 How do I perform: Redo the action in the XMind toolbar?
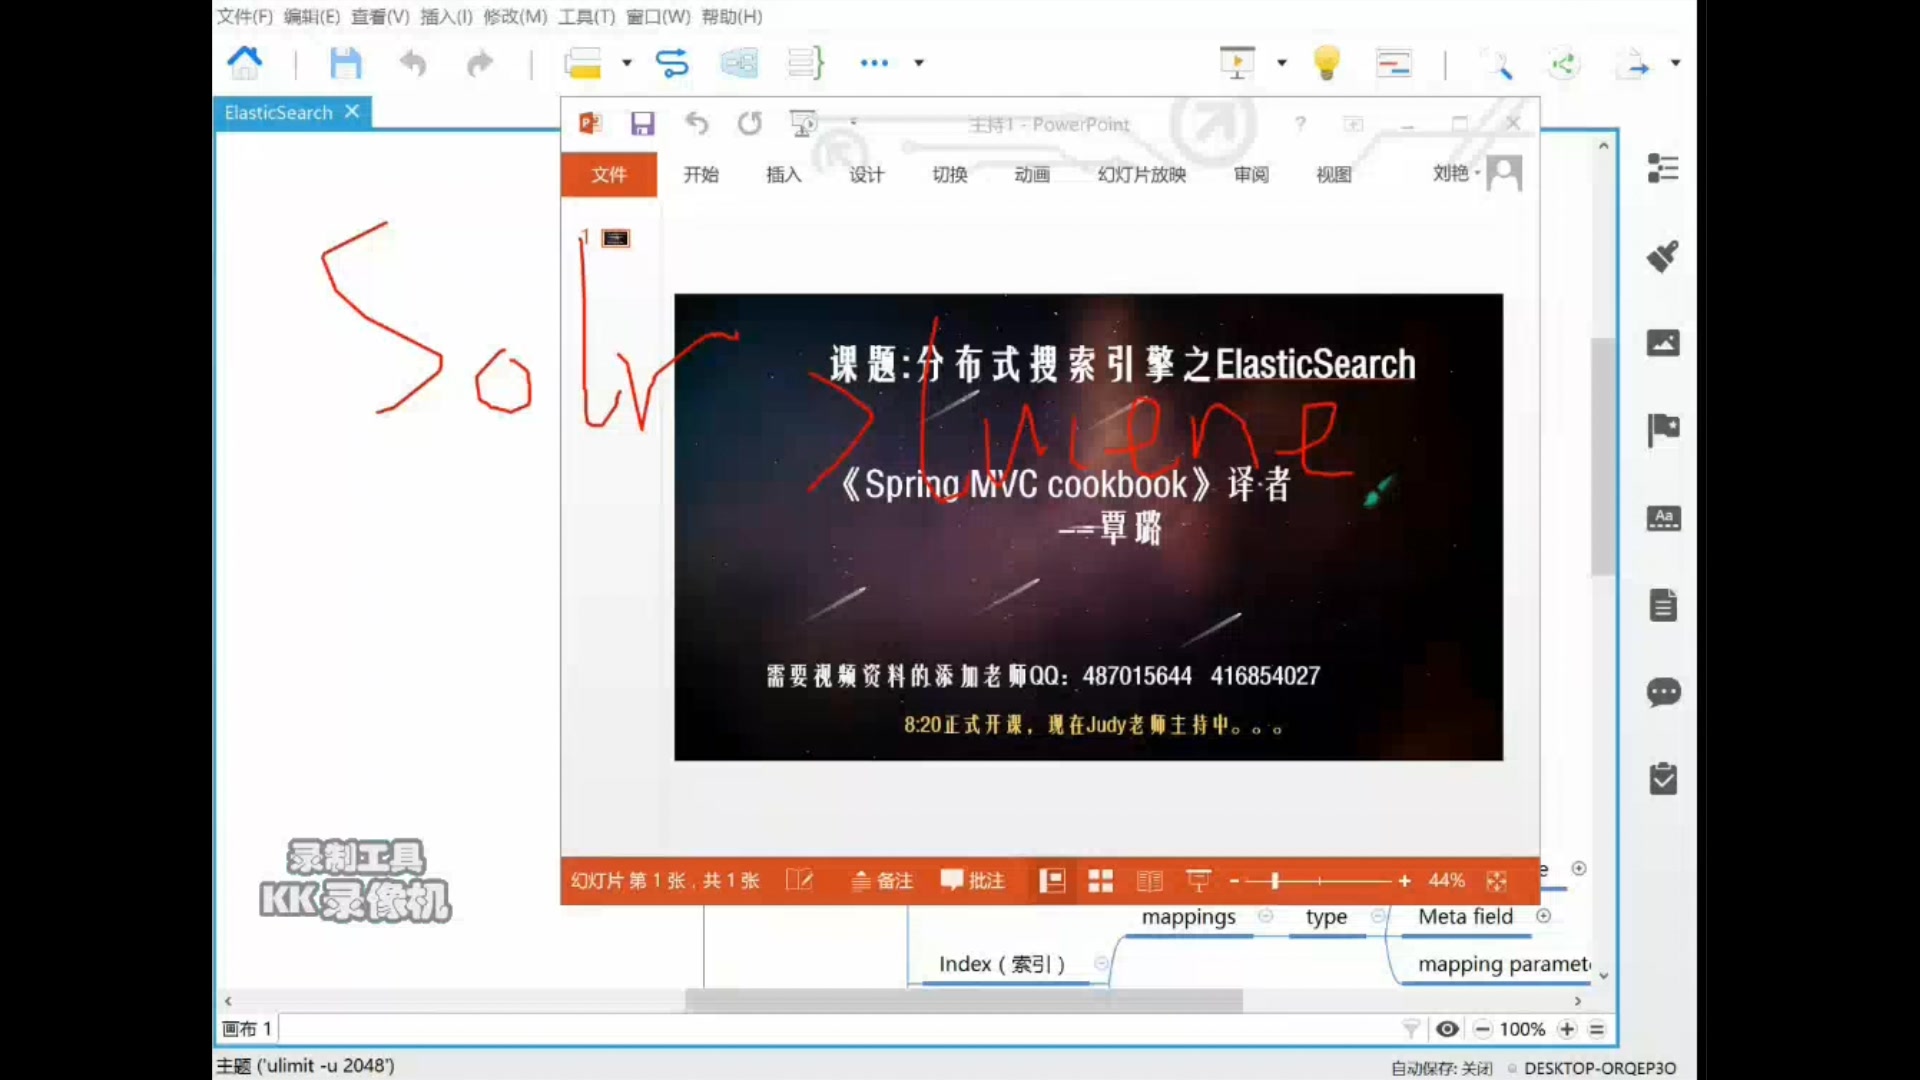point(480,63)
